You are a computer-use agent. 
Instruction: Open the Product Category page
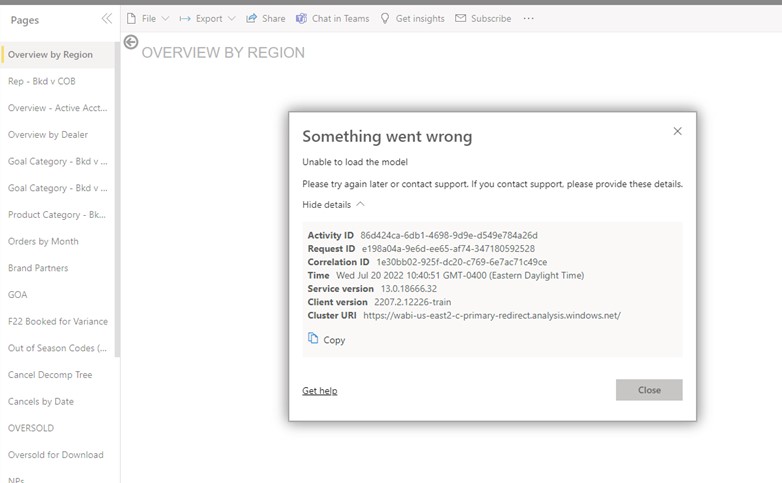[57, 215]
